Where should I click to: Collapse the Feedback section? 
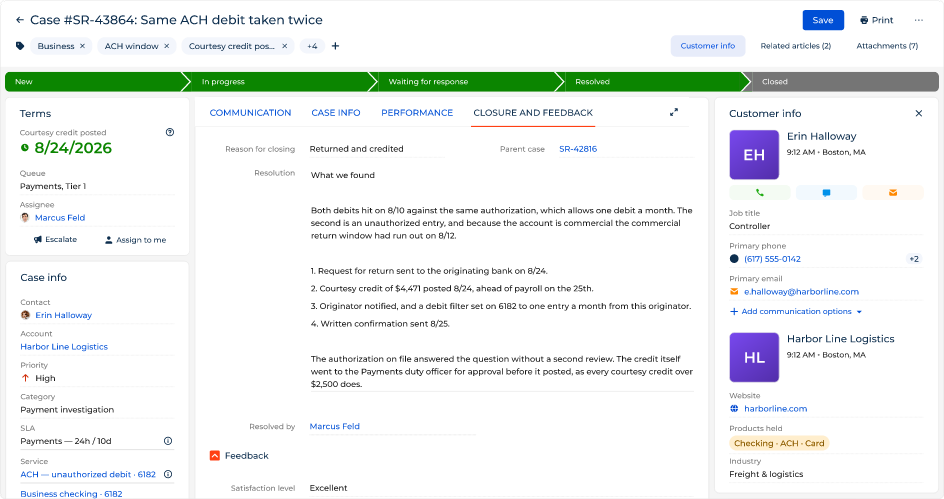point(215,456)
